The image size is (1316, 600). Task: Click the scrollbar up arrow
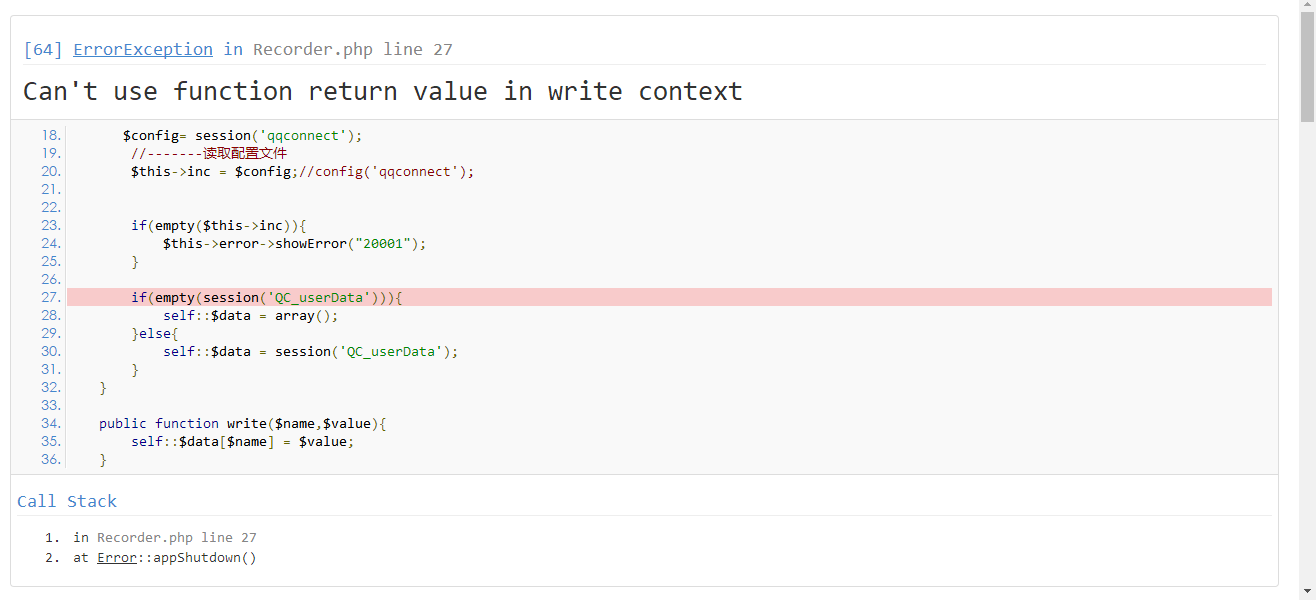coord(1306,7)
